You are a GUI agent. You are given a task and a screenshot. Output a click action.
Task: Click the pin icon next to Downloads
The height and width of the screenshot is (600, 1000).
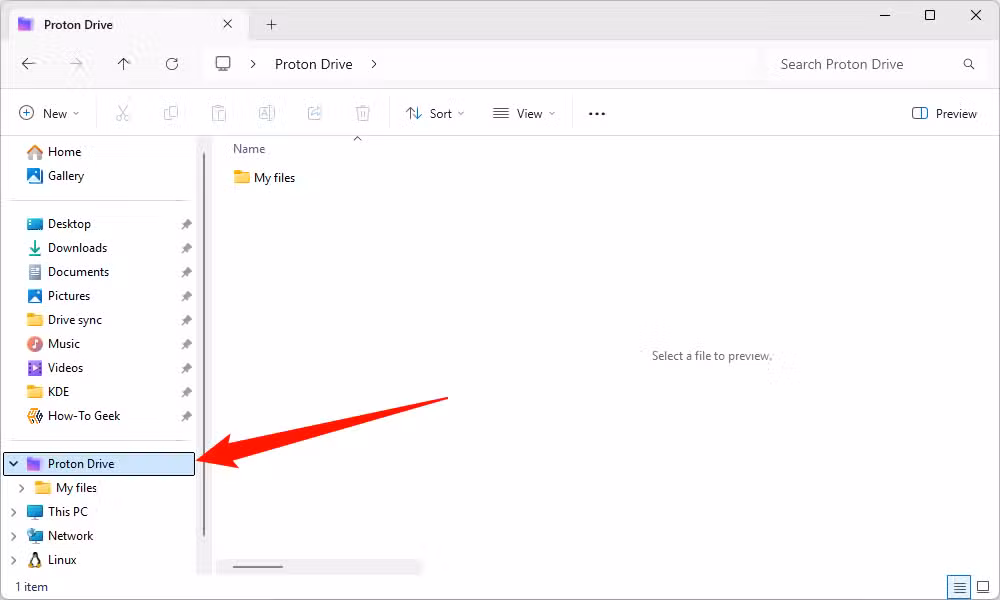(x=186, y=248)
